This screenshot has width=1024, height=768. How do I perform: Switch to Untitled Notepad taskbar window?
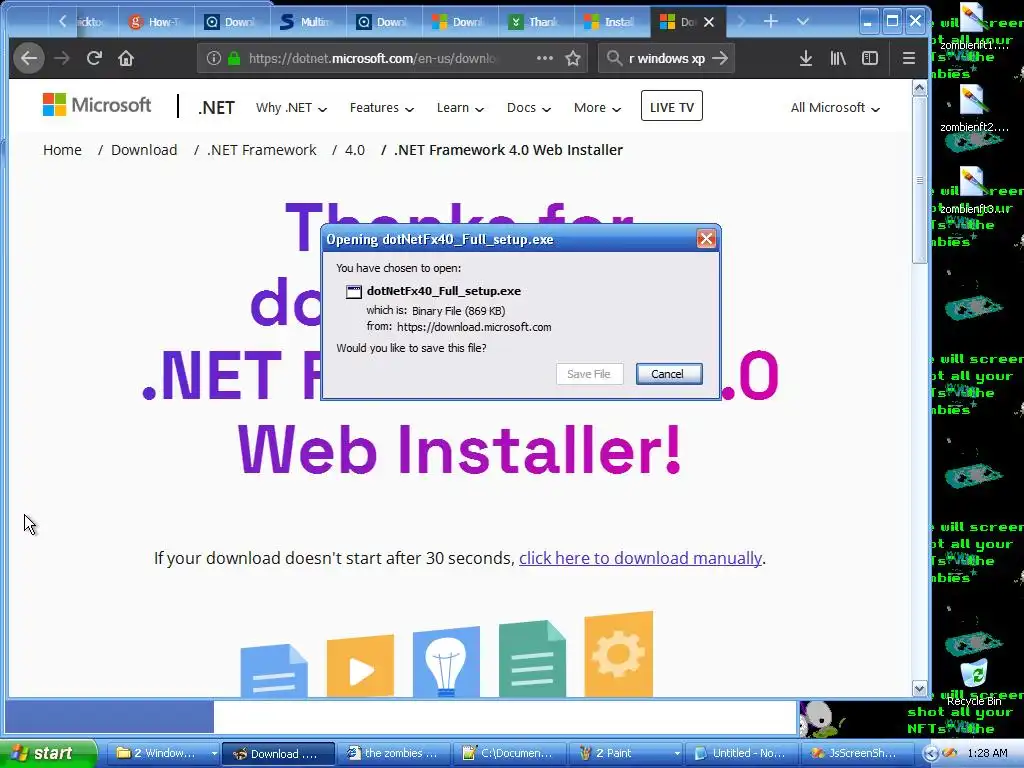click(741, 754)
